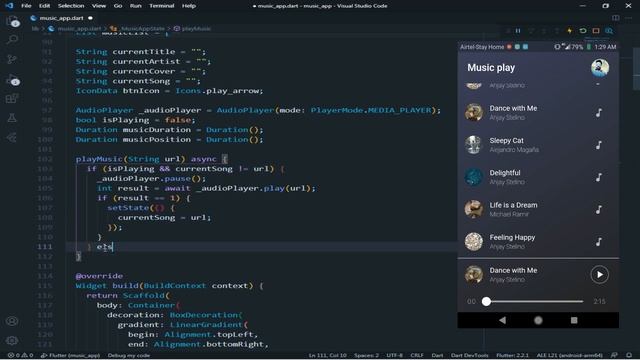Click the 2:15 duration label
This screenshot has height=360, width=640.
click(599, 302)
